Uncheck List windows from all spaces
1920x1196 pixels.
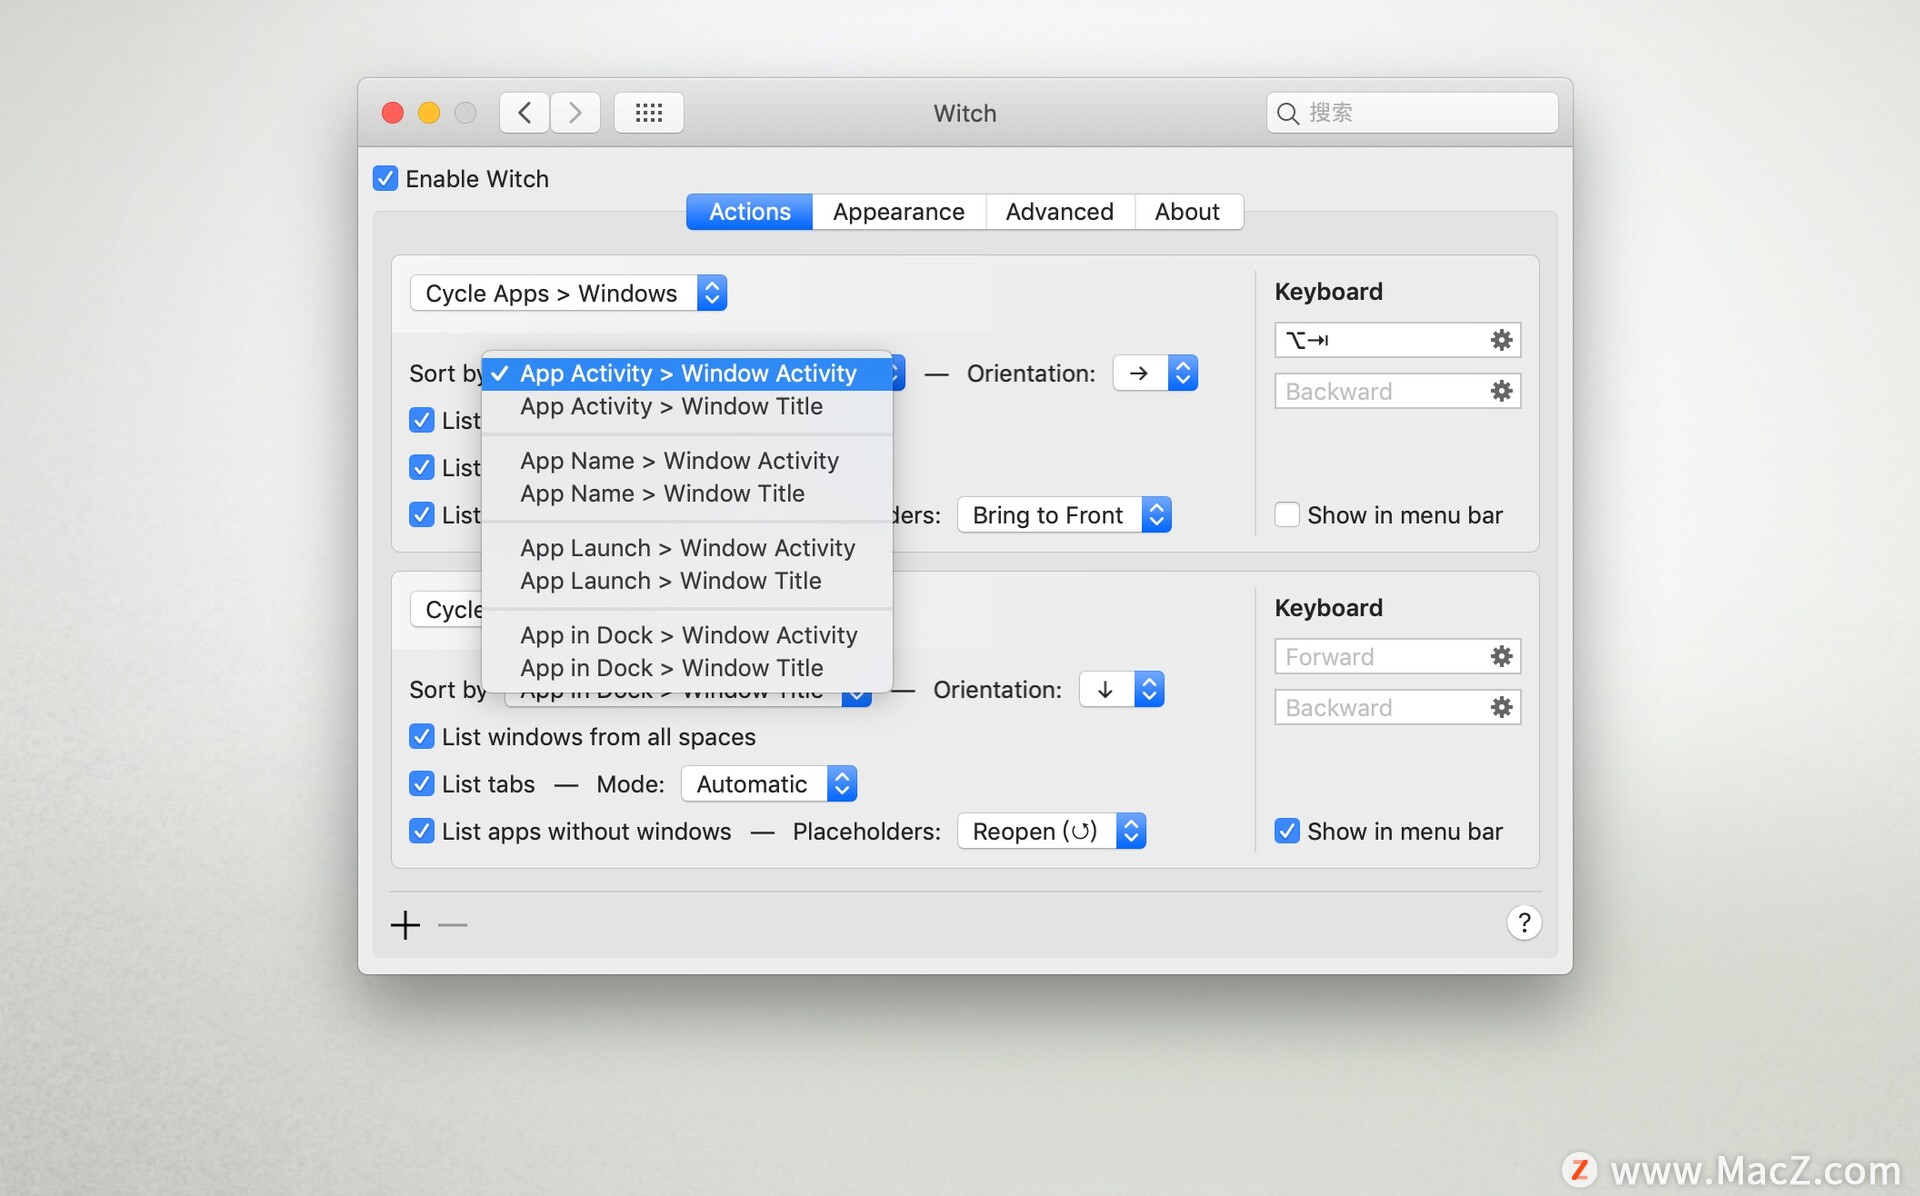coord(422,737)
